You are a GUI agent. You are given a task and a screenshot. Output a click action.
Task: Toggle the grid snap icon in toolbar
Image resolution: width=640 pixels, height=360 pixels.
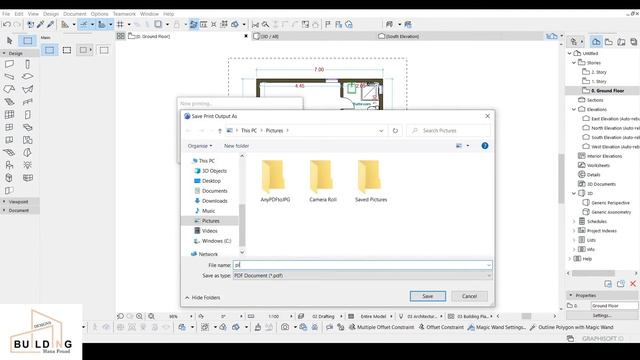(120, 24)
